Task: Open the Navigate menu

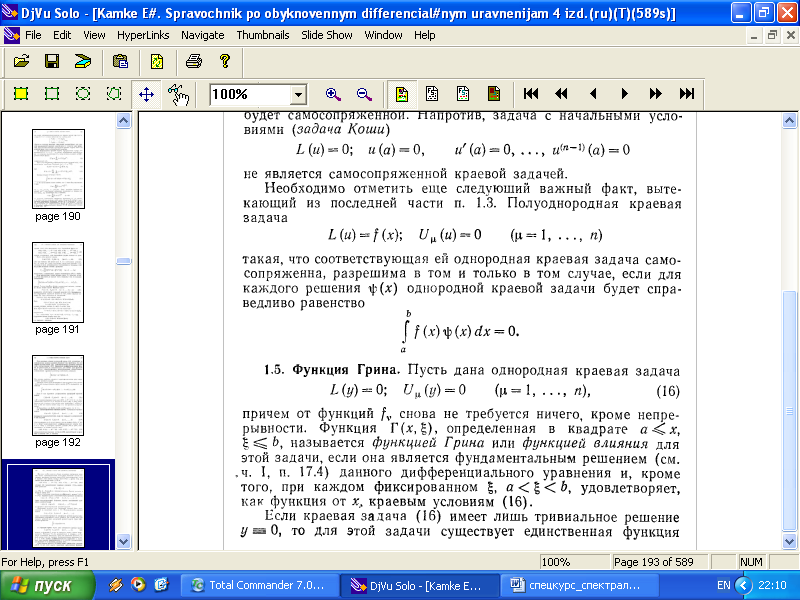Action: (x=203, y=35)
